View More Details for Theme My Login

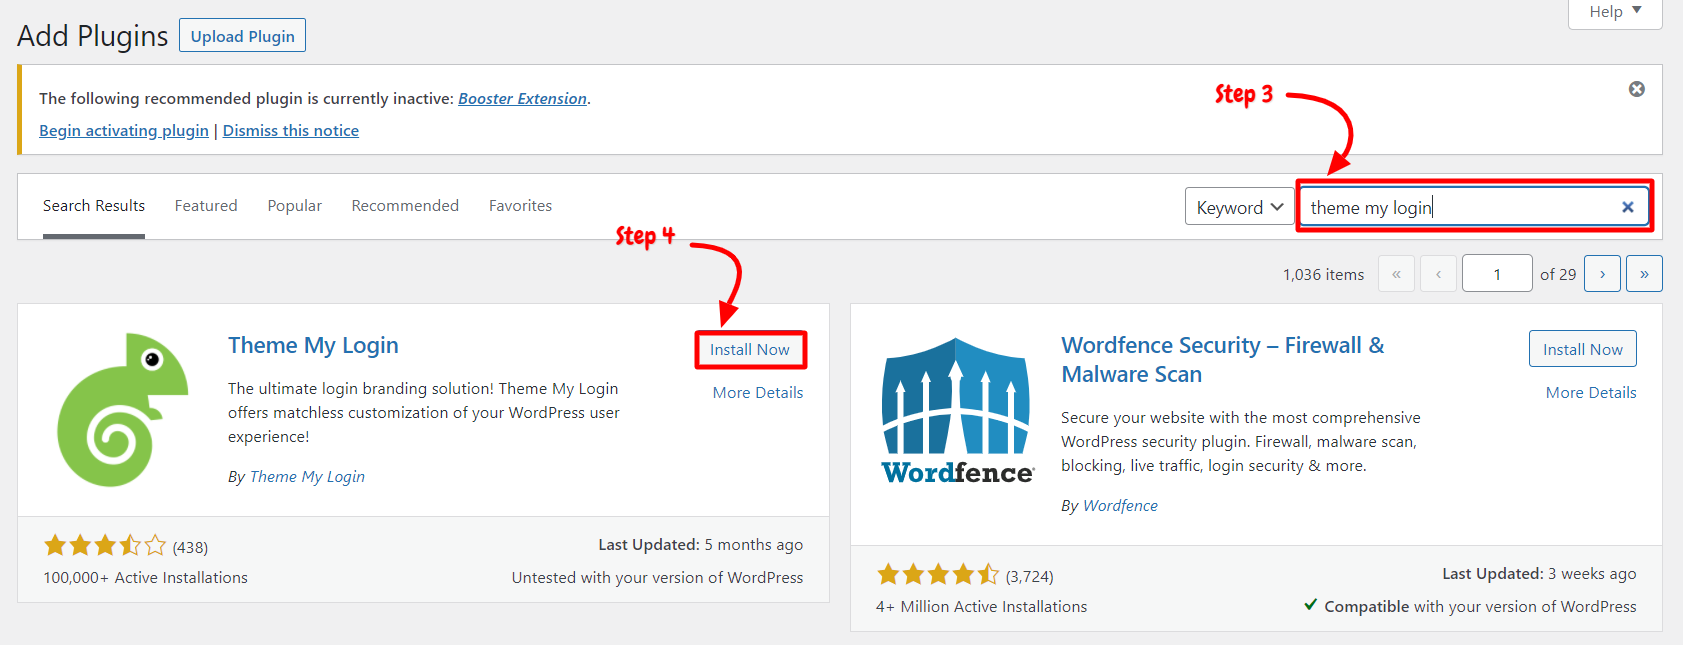[758, 393]
